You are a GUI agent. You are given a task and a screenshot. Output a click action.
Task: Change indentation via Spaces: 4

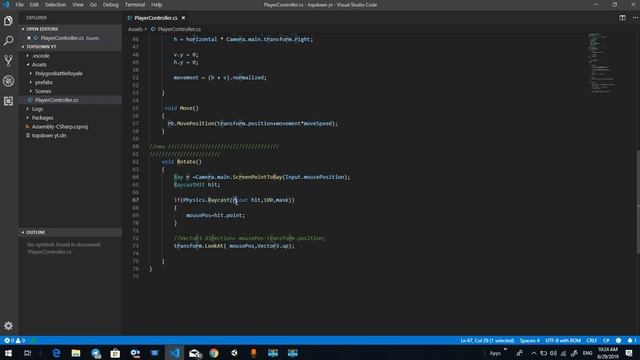tap(529, 340)
